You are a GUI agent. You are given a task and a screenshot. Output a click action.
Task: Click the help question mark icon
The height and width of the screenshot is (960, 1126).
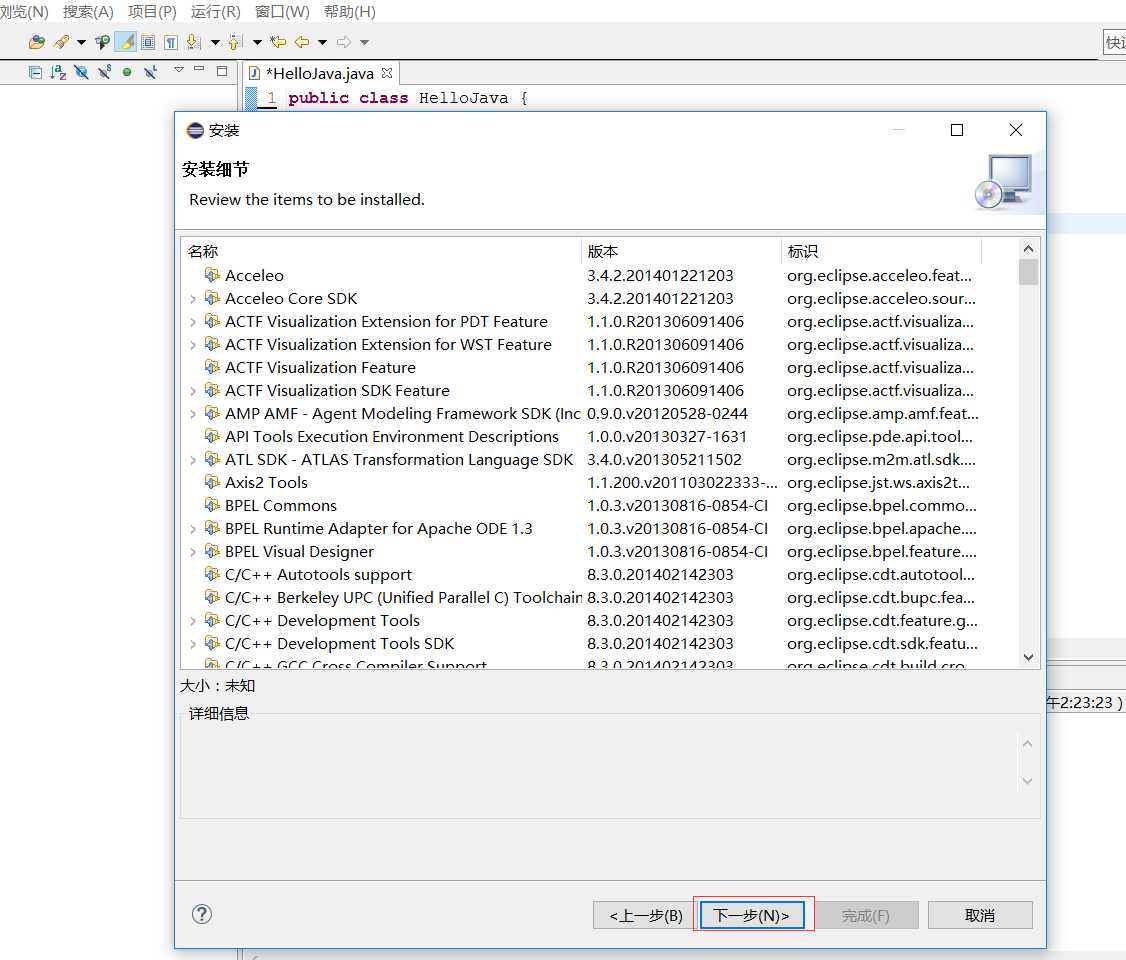coord(202,914)
